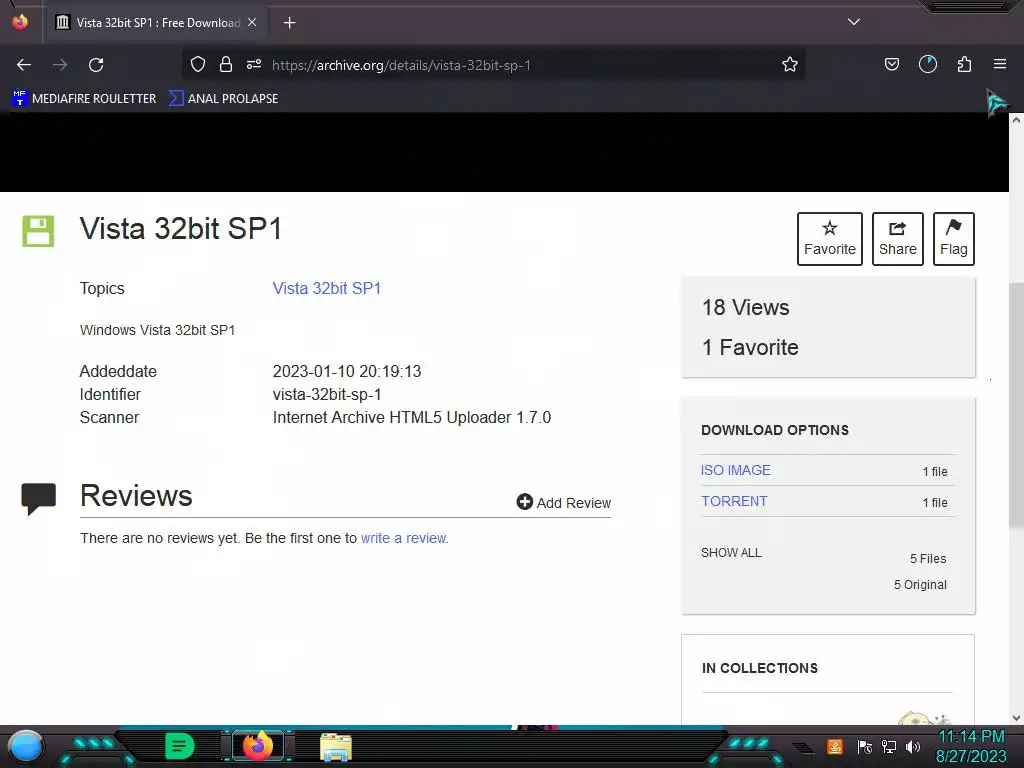Go forward with the forward arrow
This screenshot has height=768, width=1024.
60,65
